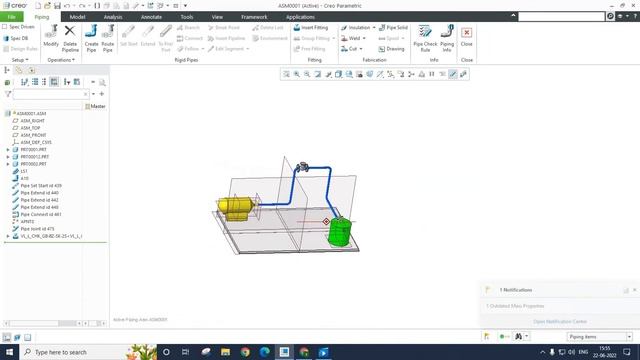640x360 pixels.
Task: Open the Operations group dropdown
Action: (x=61, y=60)
